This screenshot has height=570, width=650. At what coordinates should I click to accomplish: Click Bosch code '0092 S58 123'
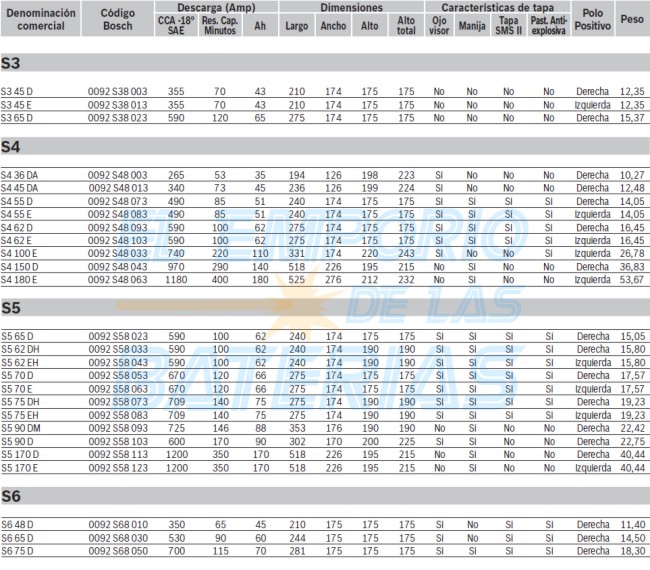[118, 468]
